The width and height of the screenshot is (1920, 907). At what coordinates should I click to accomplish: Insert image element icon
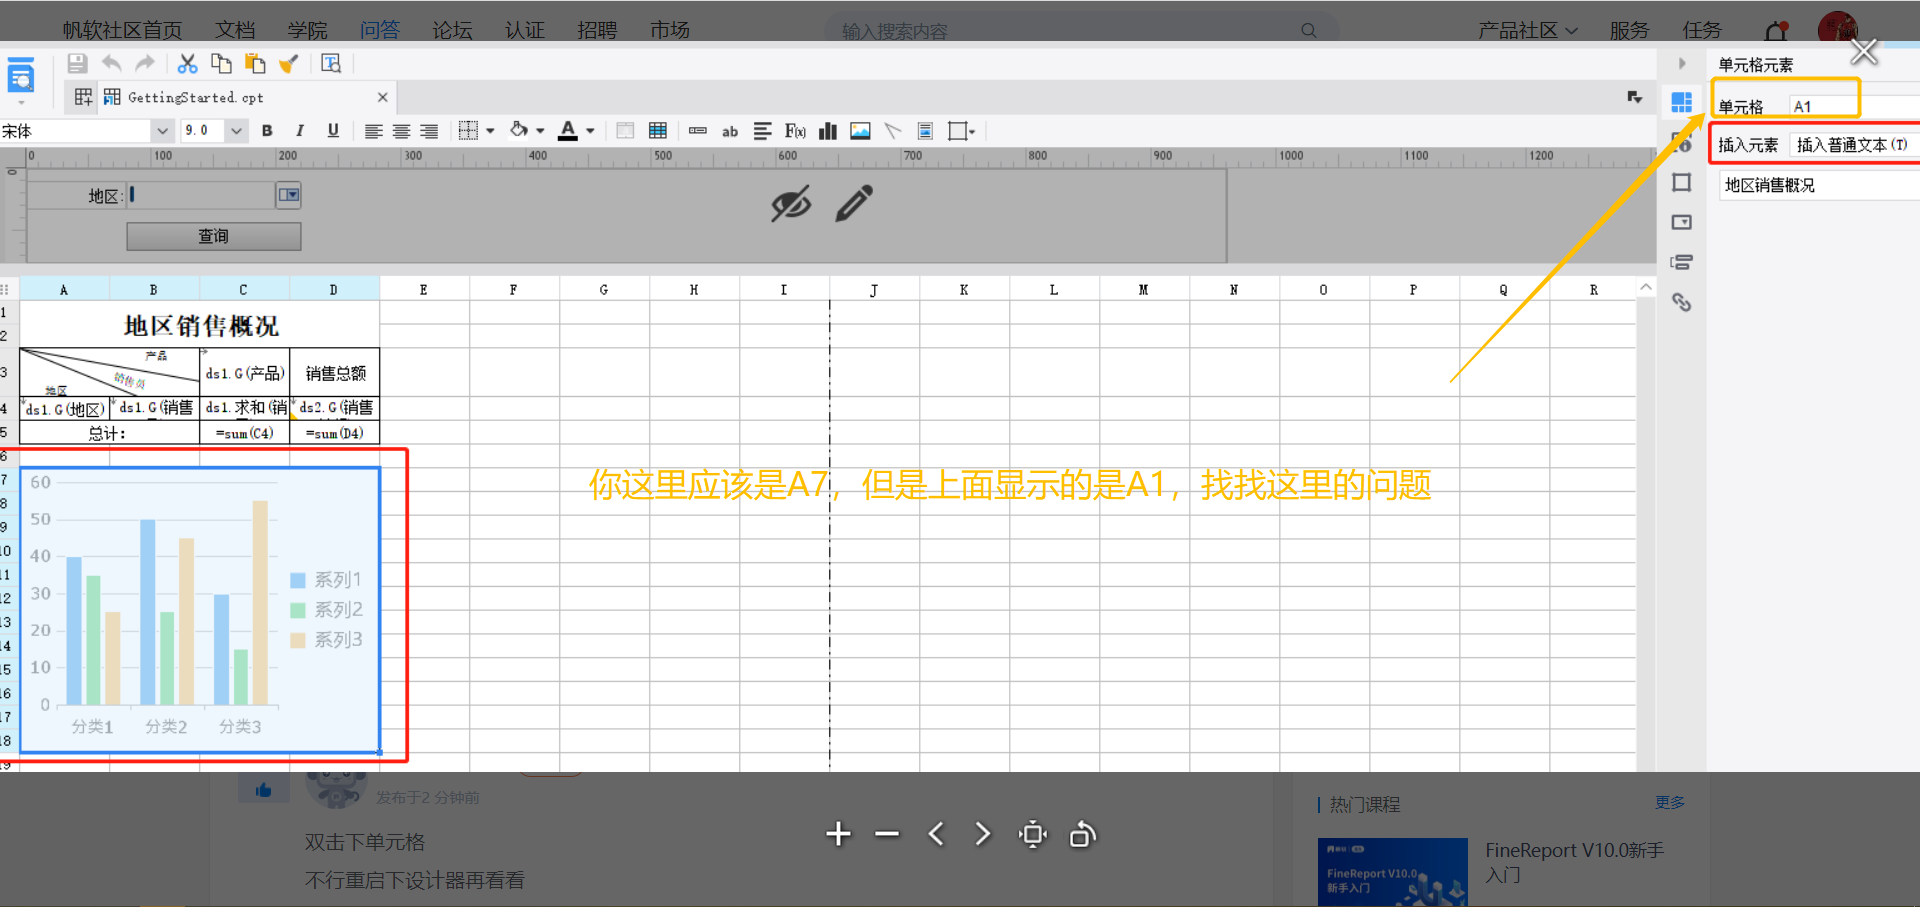click(860, 131)
